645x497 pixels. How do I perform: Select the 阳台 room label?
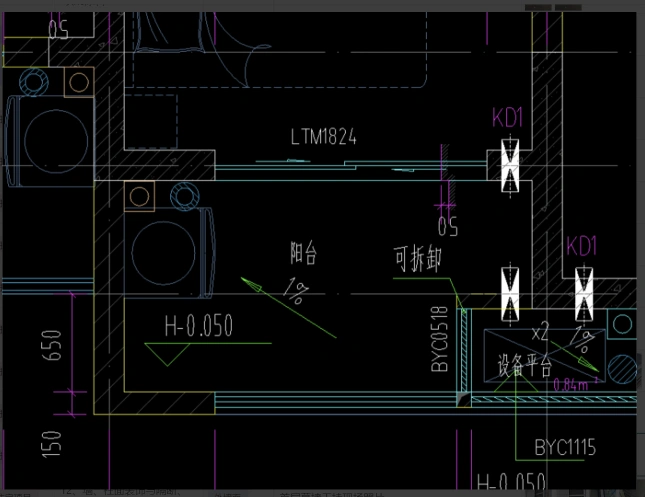tap(303, 254)
